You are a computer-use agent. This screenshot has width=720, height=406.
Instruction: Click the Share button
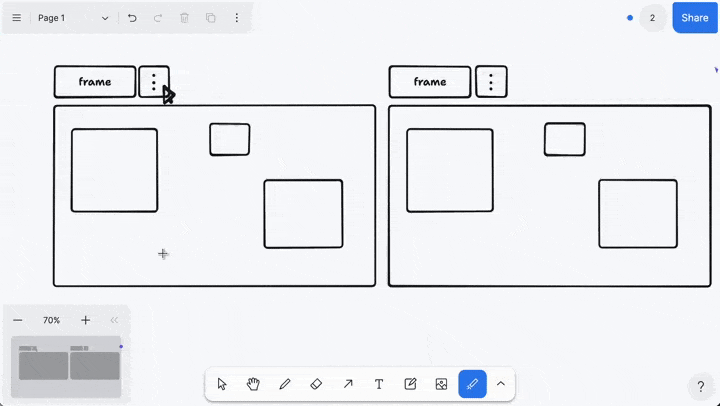pos(695,18)
